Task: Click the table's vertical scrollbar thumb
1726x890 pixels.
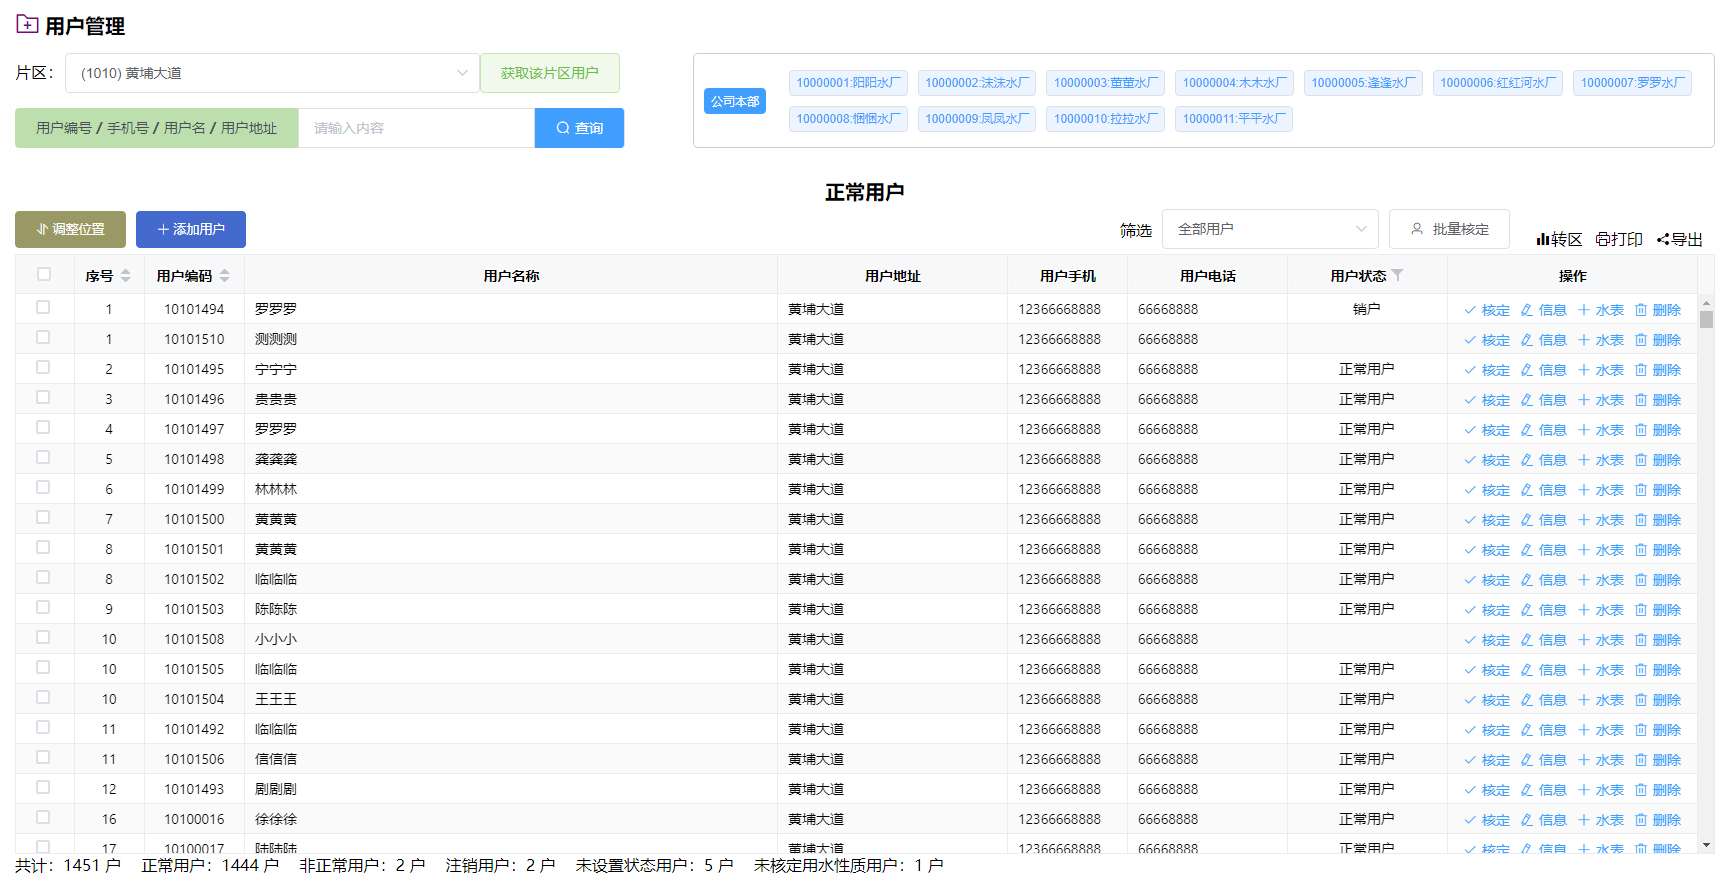Action: tap(1706, 320)
